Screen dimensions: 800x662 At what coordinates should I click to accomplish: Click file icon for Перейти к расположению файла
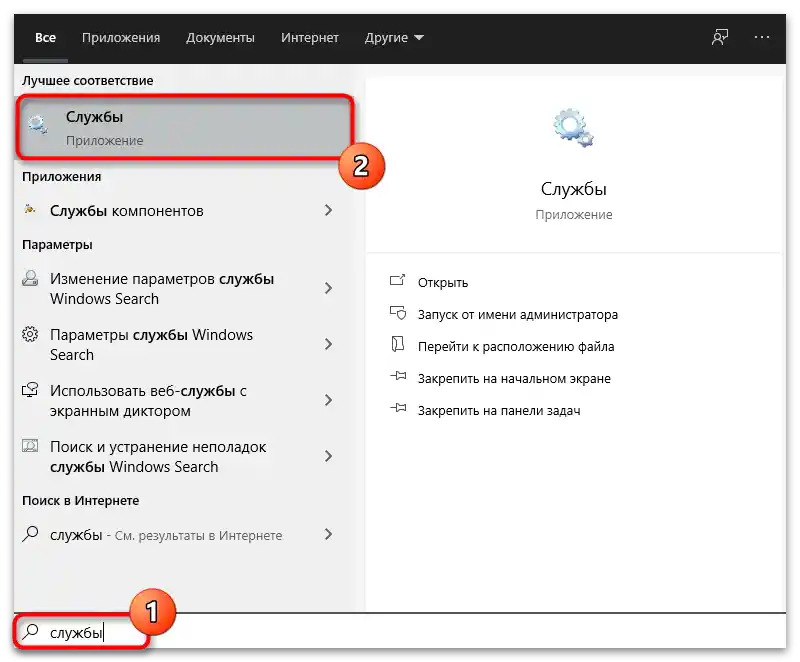397,344
